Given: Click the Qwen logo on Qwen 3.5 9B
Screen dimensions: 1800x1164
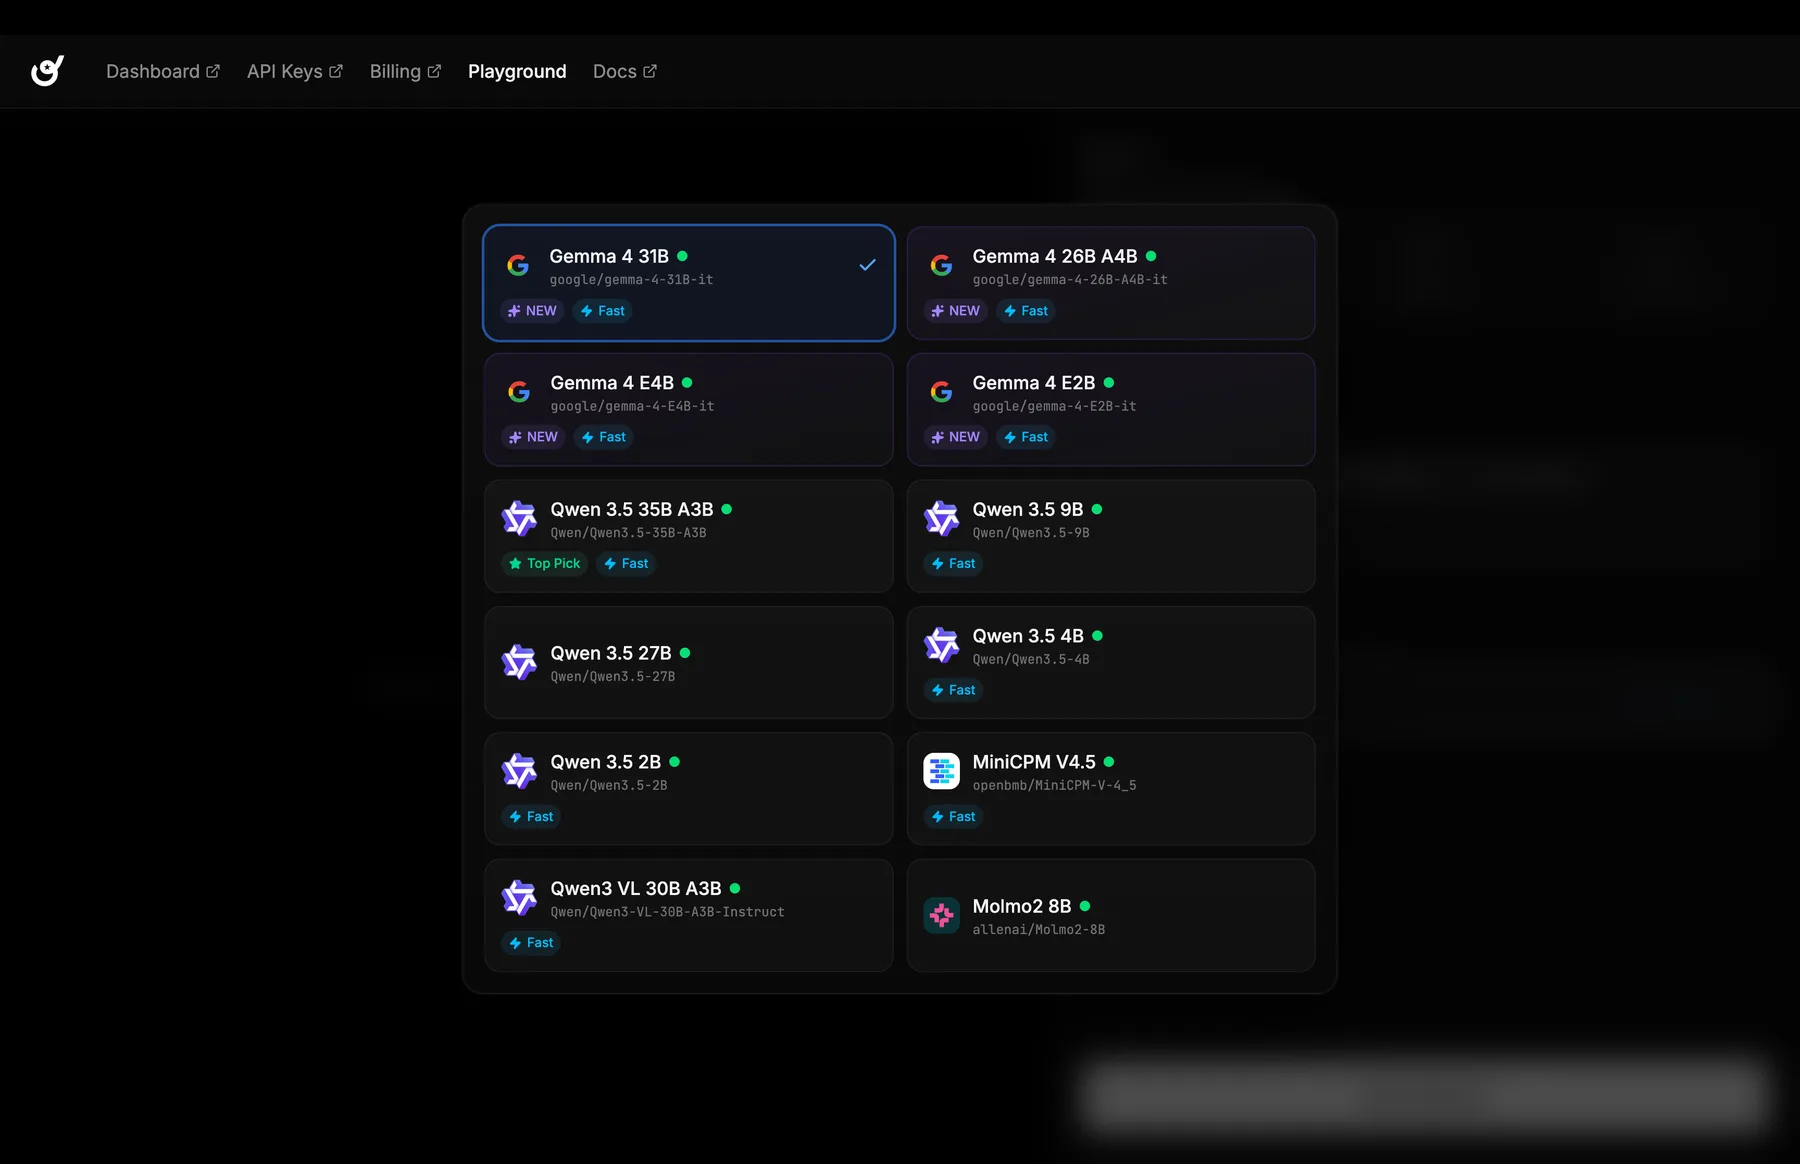Looking at the screenshot, I should point(941,518).
